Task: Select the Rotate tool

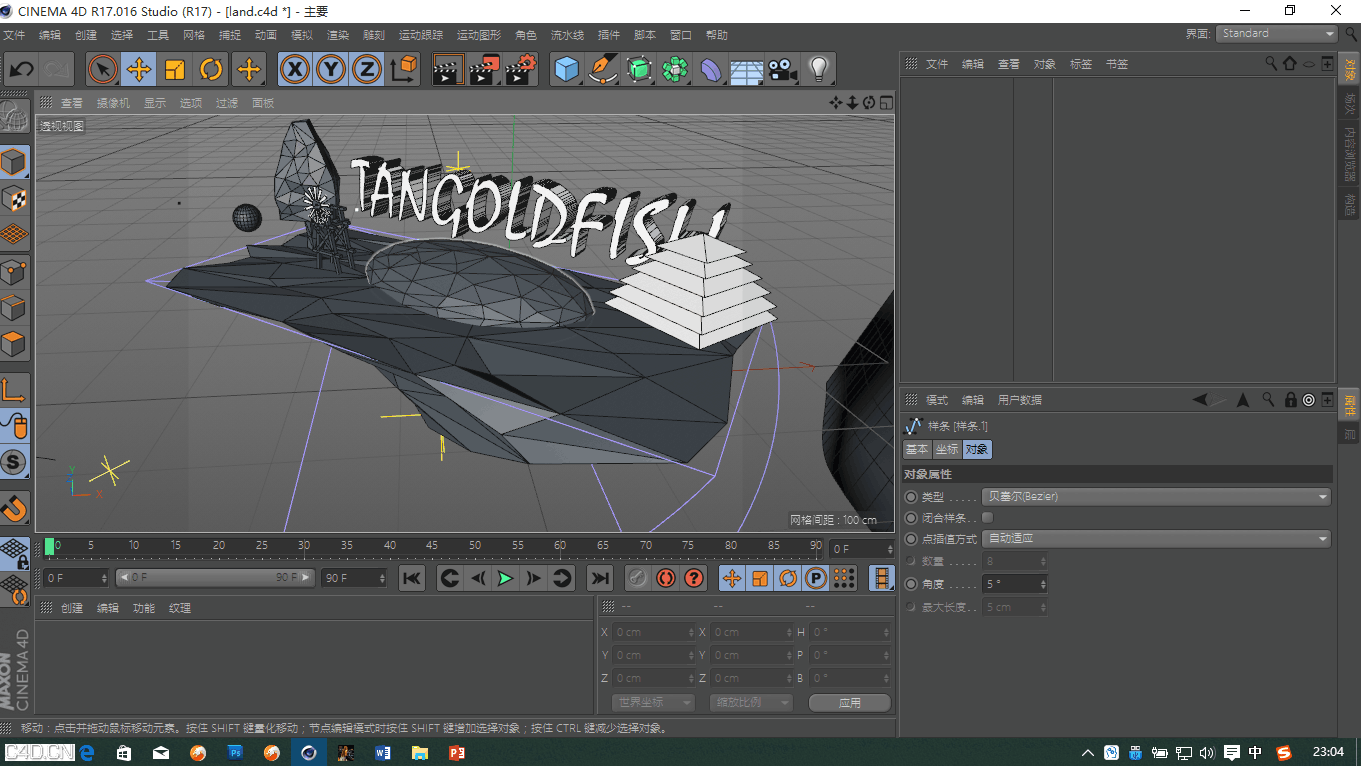Action: click(x=211, y=70)
